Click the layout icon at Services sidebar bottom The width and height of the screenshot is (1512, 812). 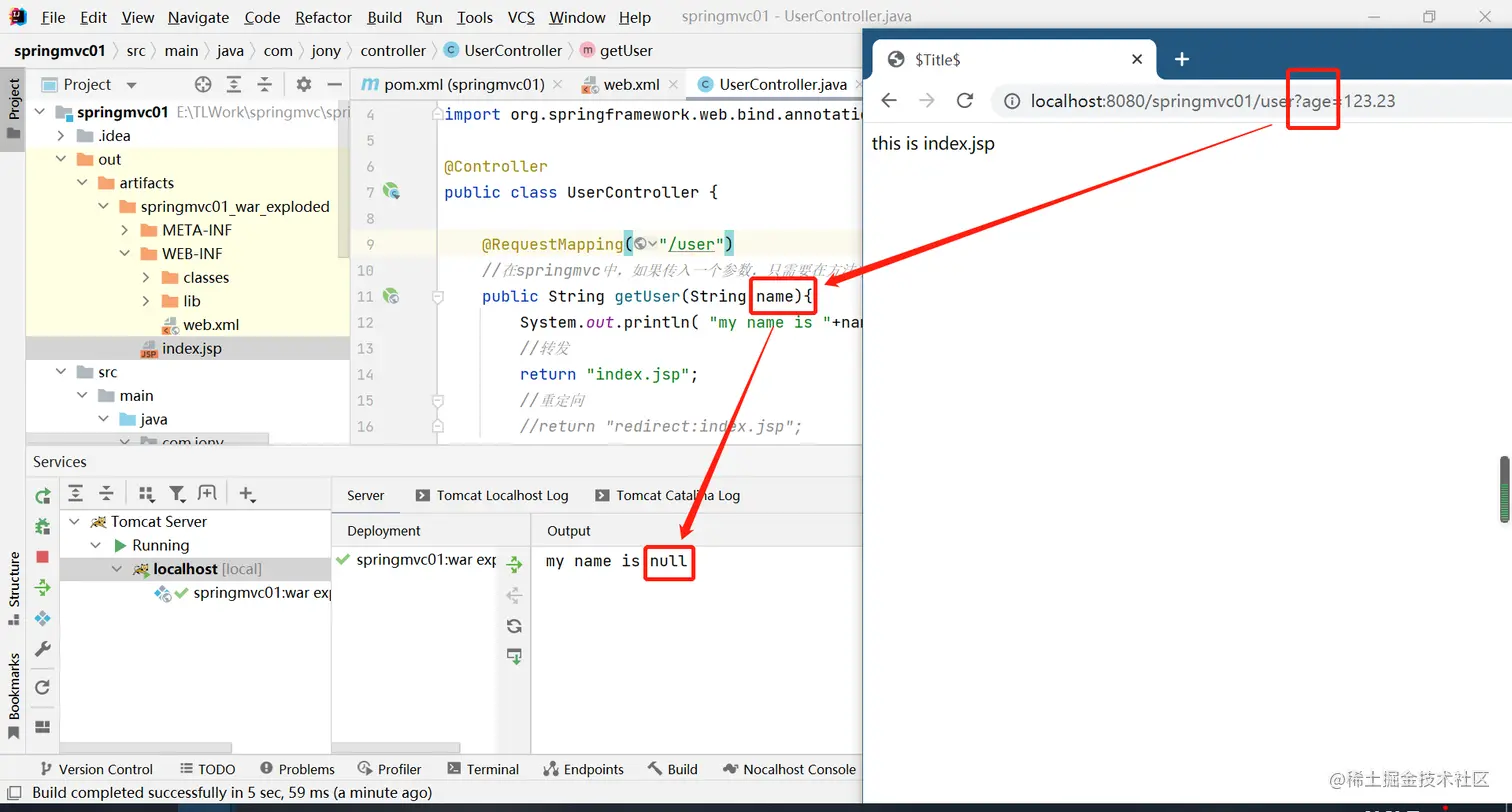(x=42, y=727)
